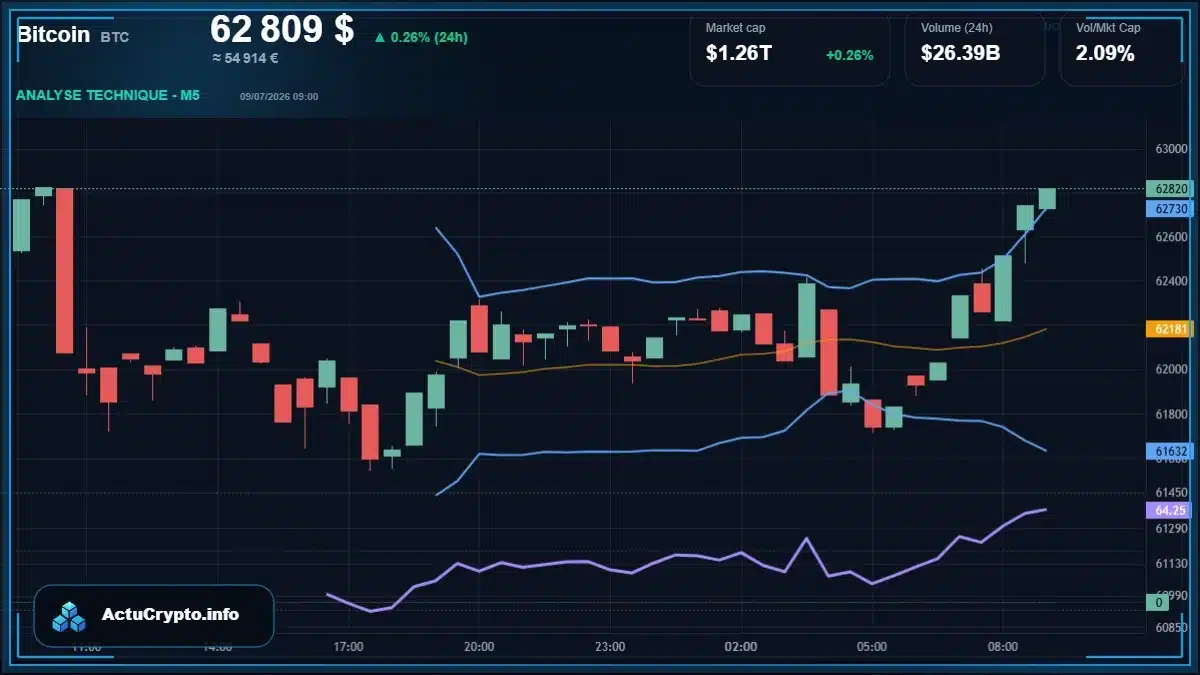Click the 05:00 time axis label
Viewport: 1200px width, 675px height.
click(x=872, y=647)
